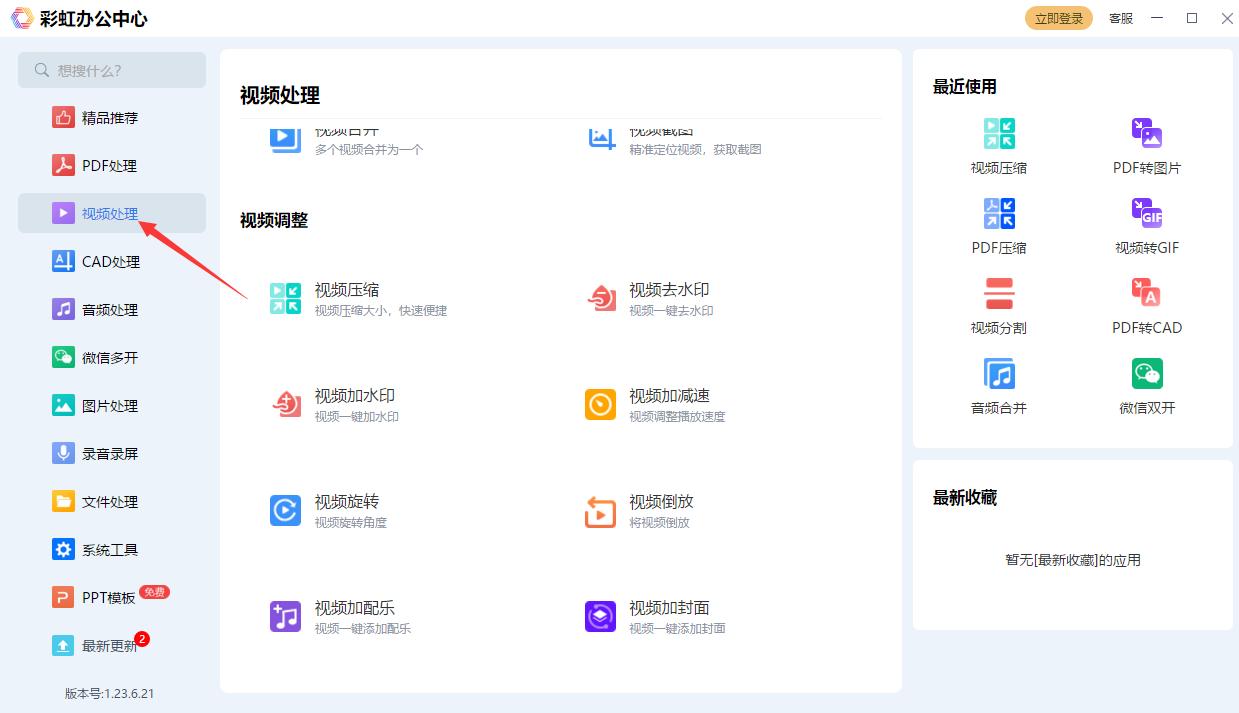
Task: Open the 视频旋转 tool
Action: click(x=346, y=503)
